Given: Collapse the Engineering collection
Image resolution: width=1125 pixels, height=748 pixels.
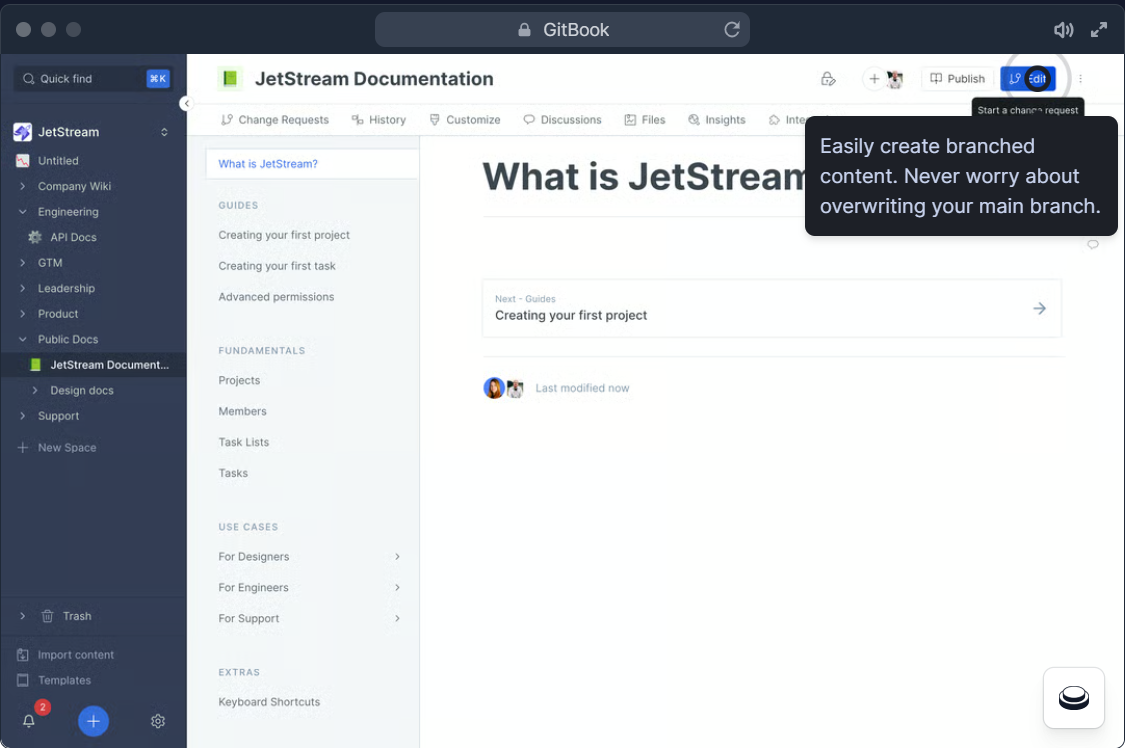Looking at the screenshot, I should 22,212.
